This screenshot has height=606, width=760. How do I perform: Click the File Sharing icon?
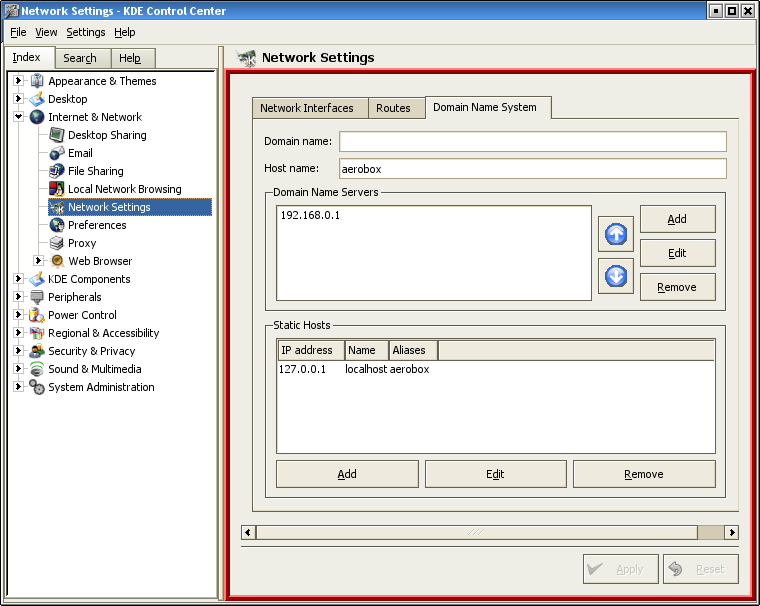[57, 171]
